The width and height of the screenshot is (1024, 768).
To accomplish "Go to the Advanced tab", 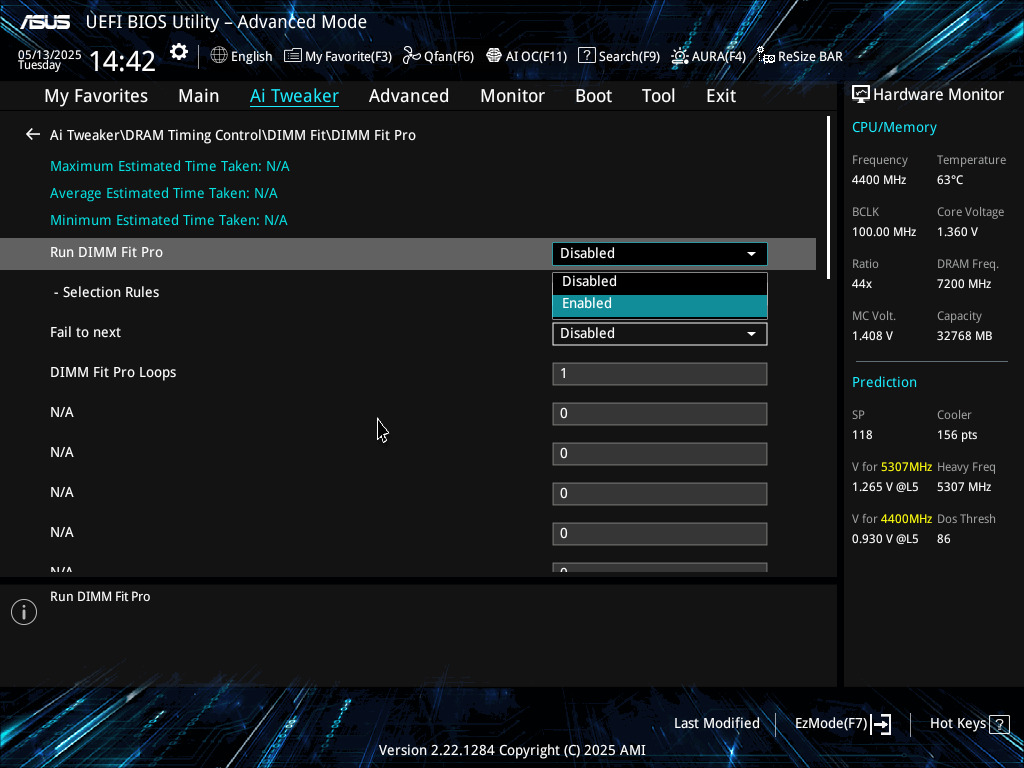I will click(x=409, y=96).
